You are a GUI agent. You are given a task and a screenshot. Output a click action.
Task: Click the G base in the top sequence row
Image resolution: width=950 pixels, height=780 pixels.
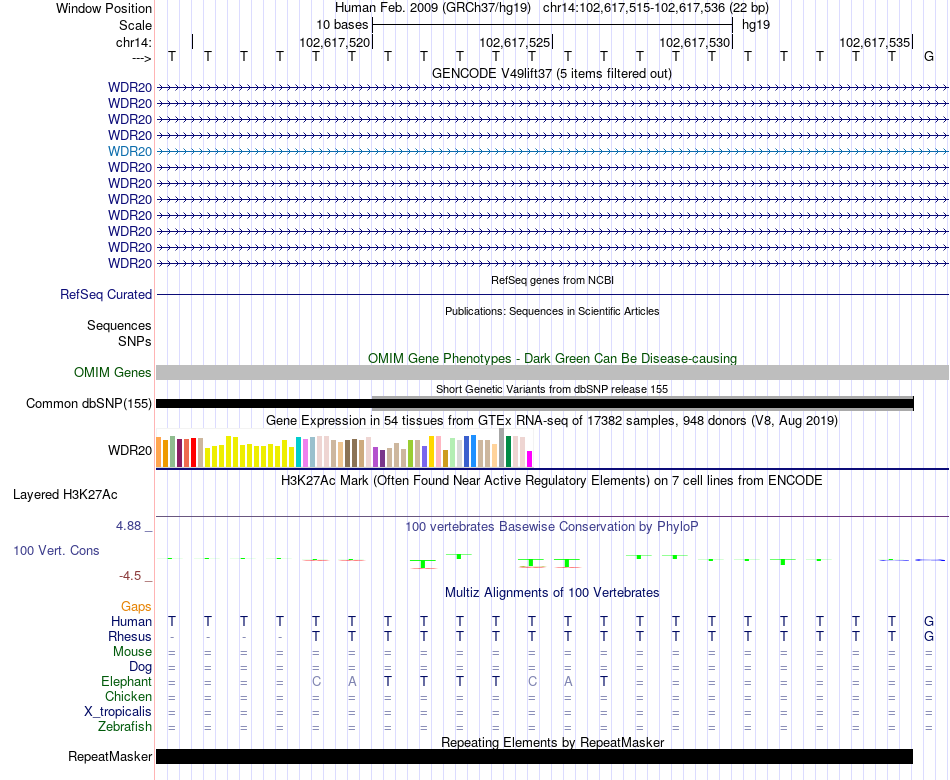pos(928,56)
